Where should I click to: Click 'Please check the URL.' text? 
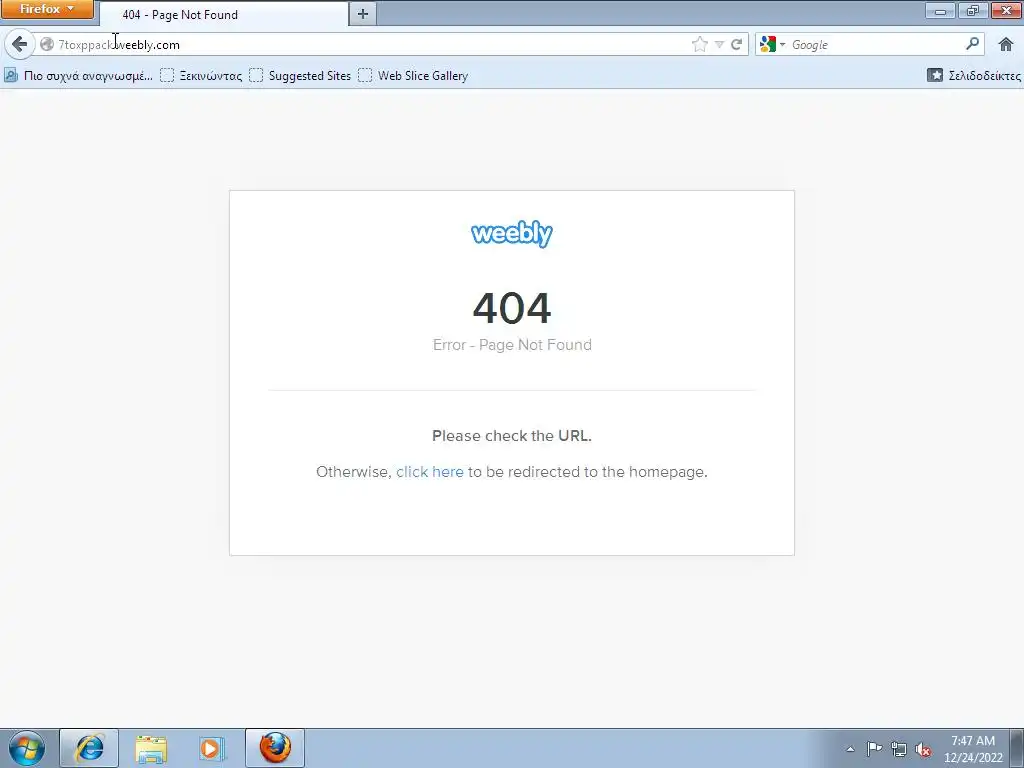[512, 436]
